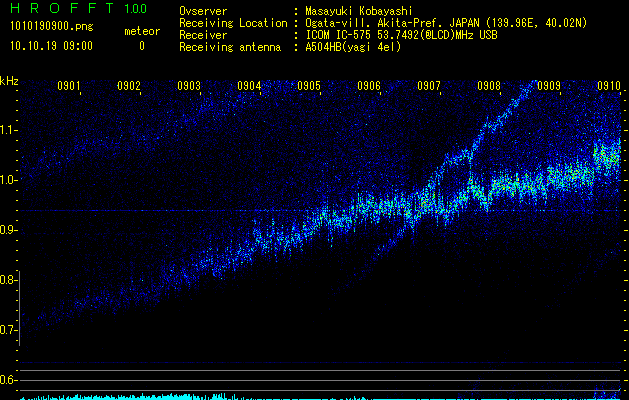Click the A504HB(yagi 4el) antenna text

coord(353,47)
